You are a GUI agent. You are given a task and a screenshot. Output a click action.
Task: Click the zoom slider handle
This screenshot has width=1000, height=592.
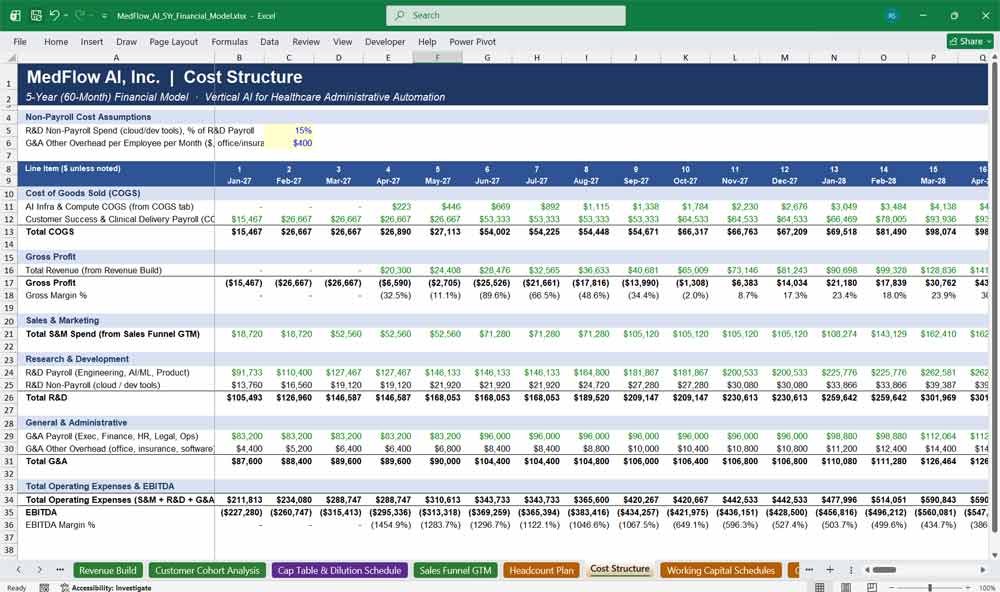tap(930, 588)
